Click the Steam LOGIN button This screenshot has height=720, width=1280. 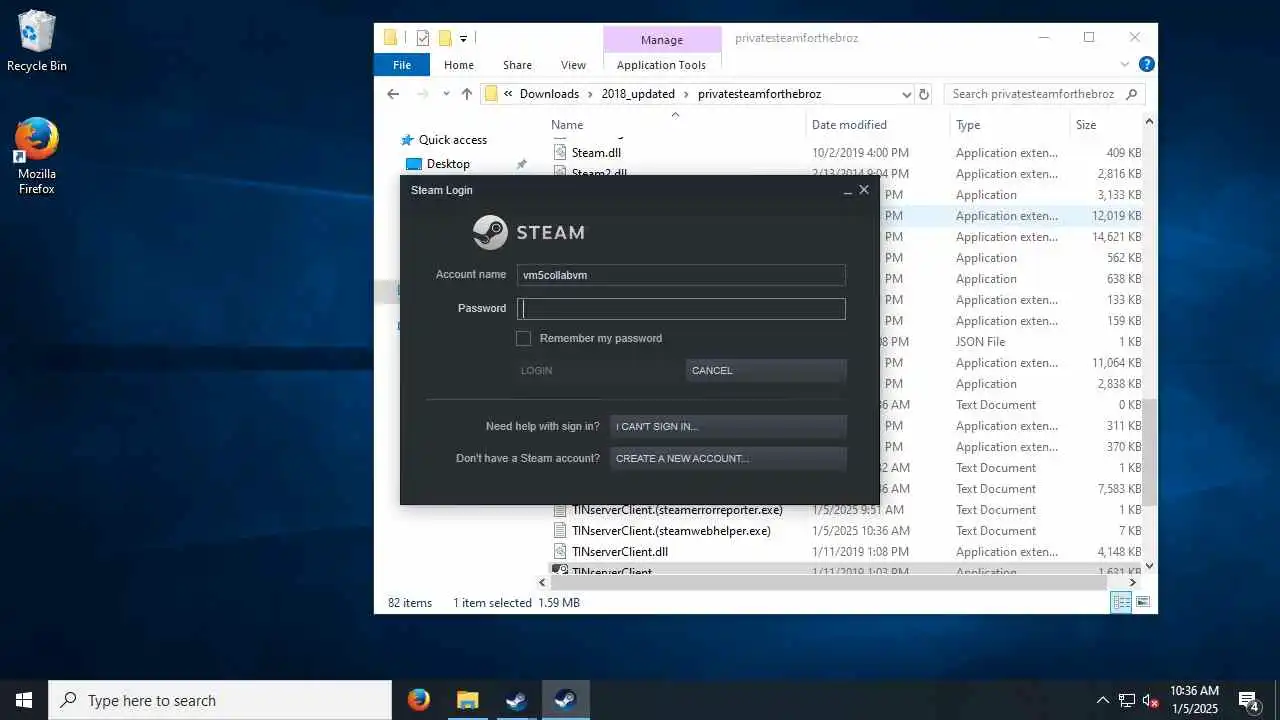(x=599, y=370)
